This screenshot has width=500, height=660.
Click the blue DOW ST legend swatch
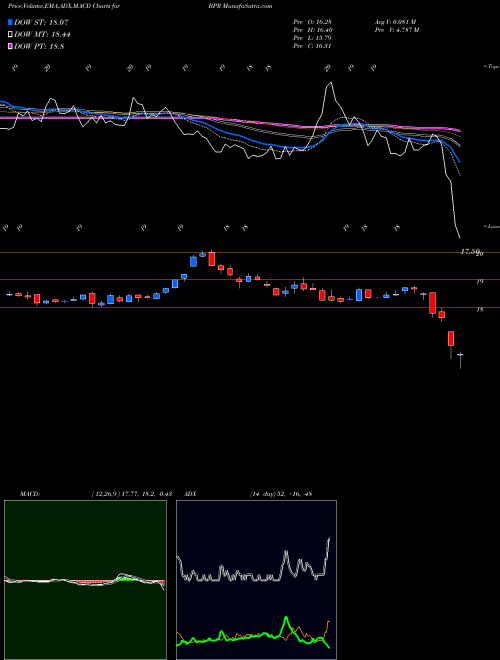click(x=10, y=22)
